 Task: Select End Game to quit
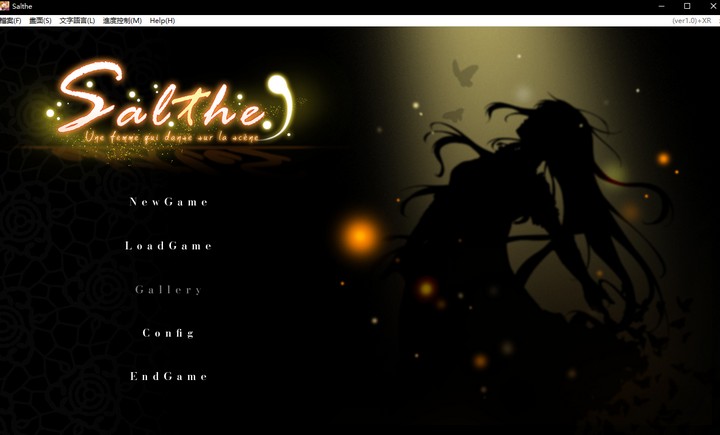169,377
